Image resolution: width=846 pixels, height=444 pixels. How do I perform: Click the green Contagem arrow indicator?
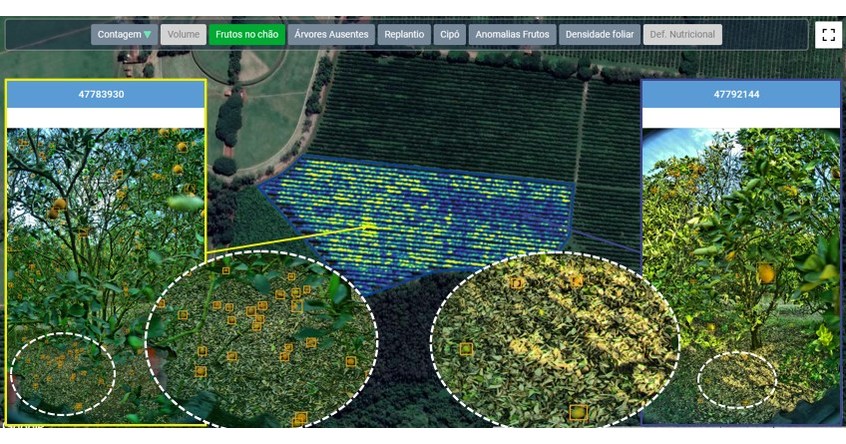147,35
